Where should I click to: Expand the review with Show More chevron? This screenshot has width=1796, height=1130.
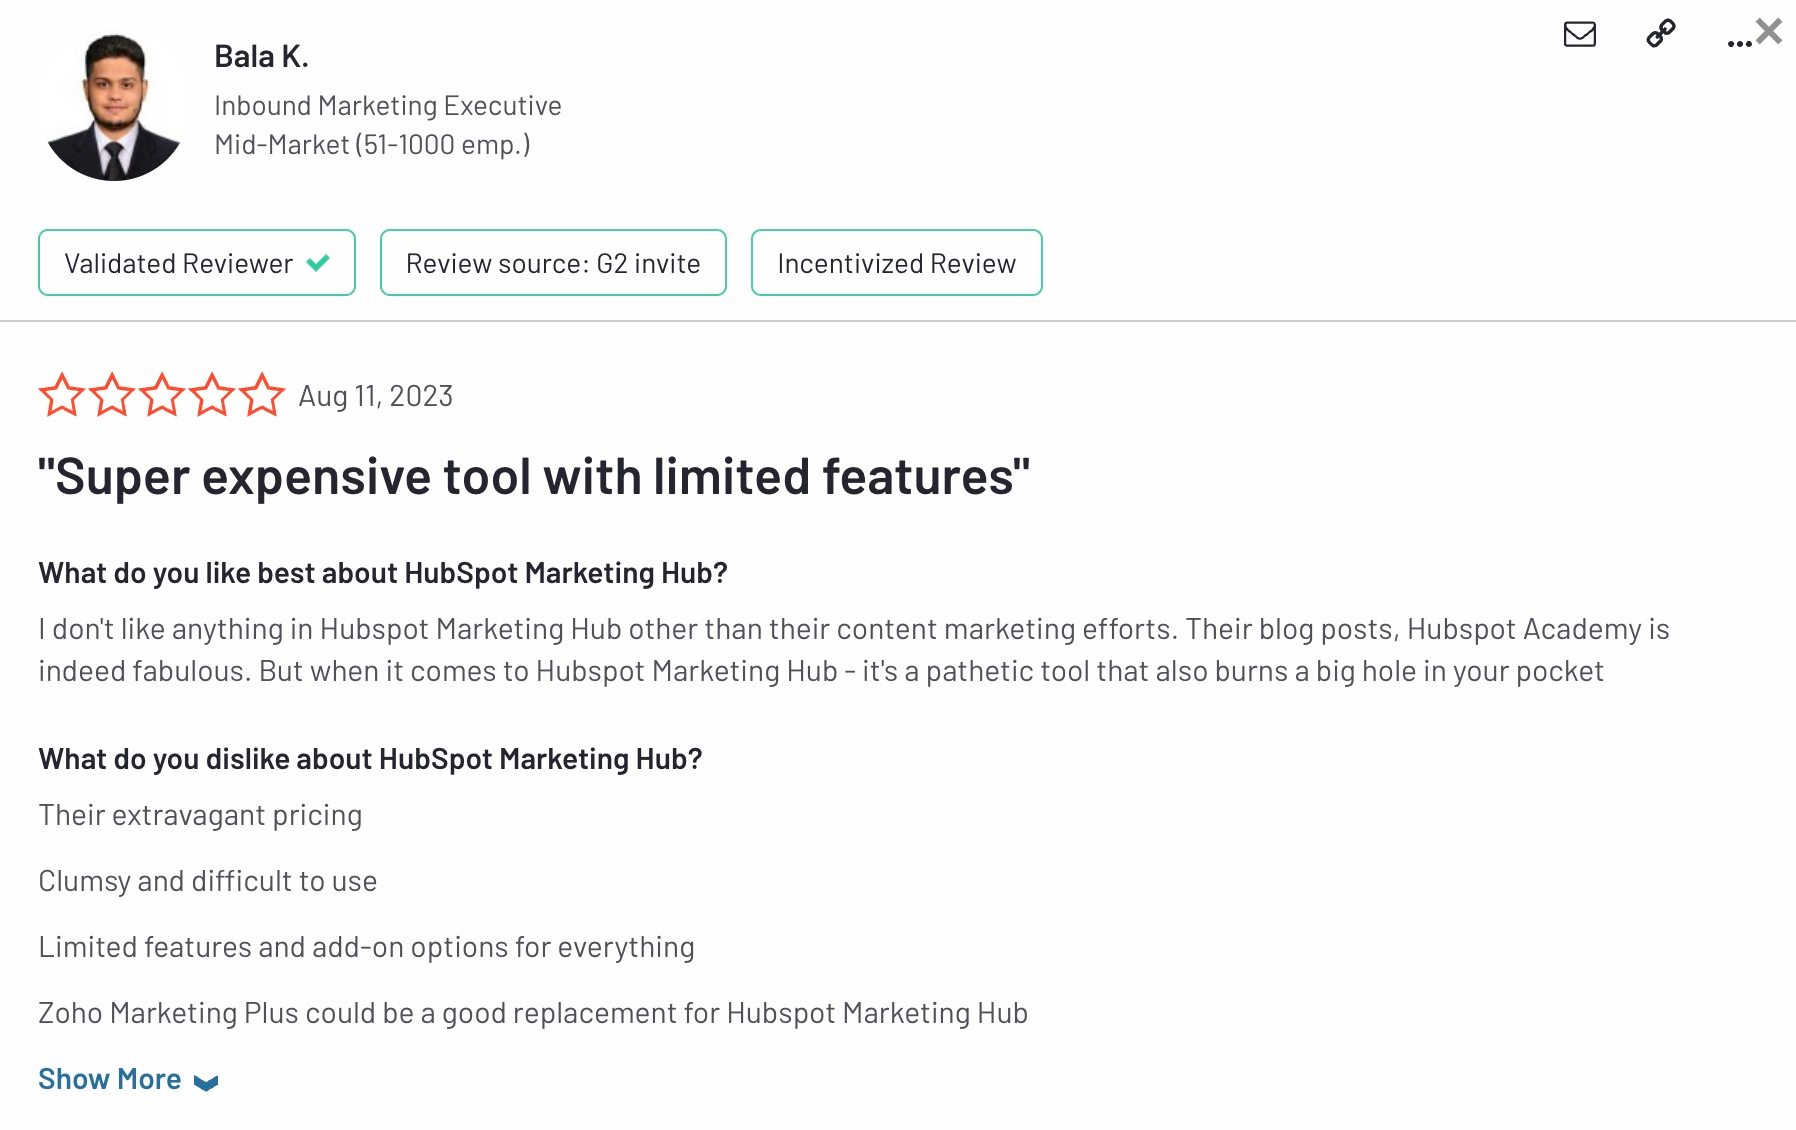pyautogui.click(x=205, y=1080)
